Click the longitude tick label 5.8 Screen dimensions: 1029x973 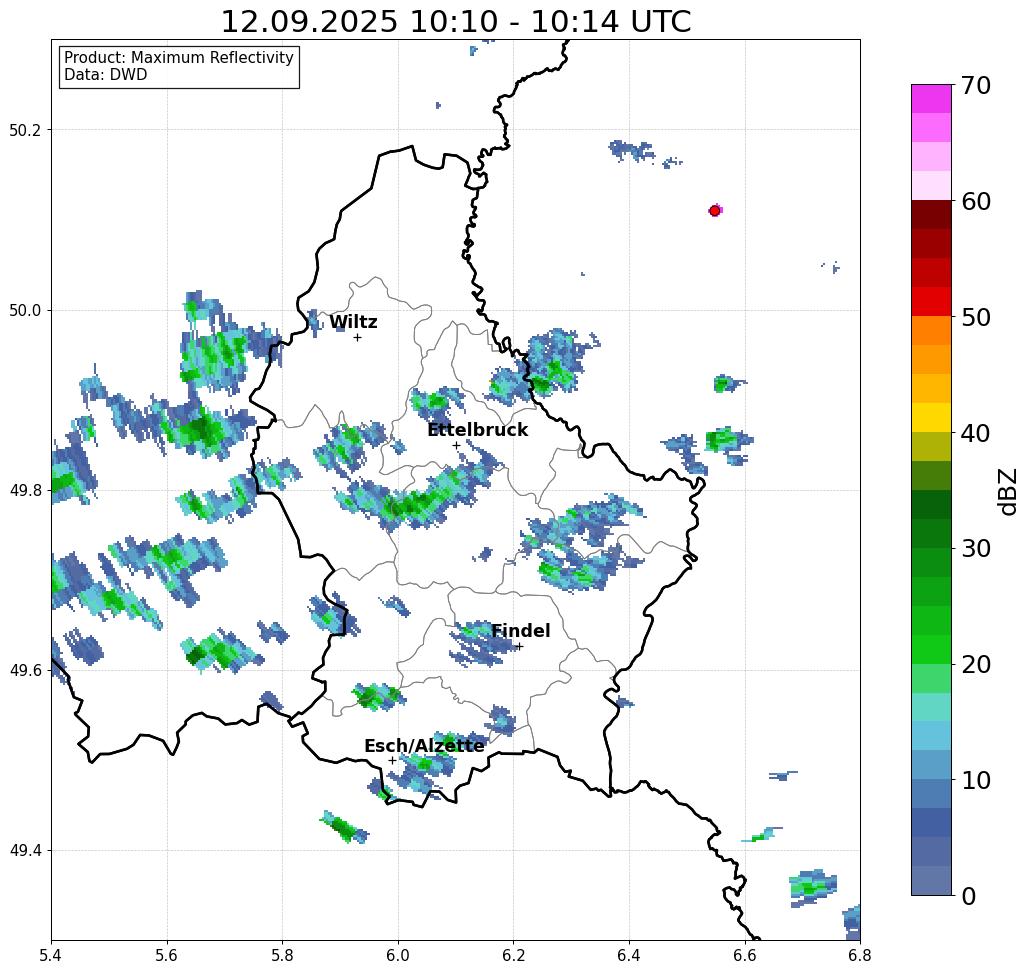282,955
